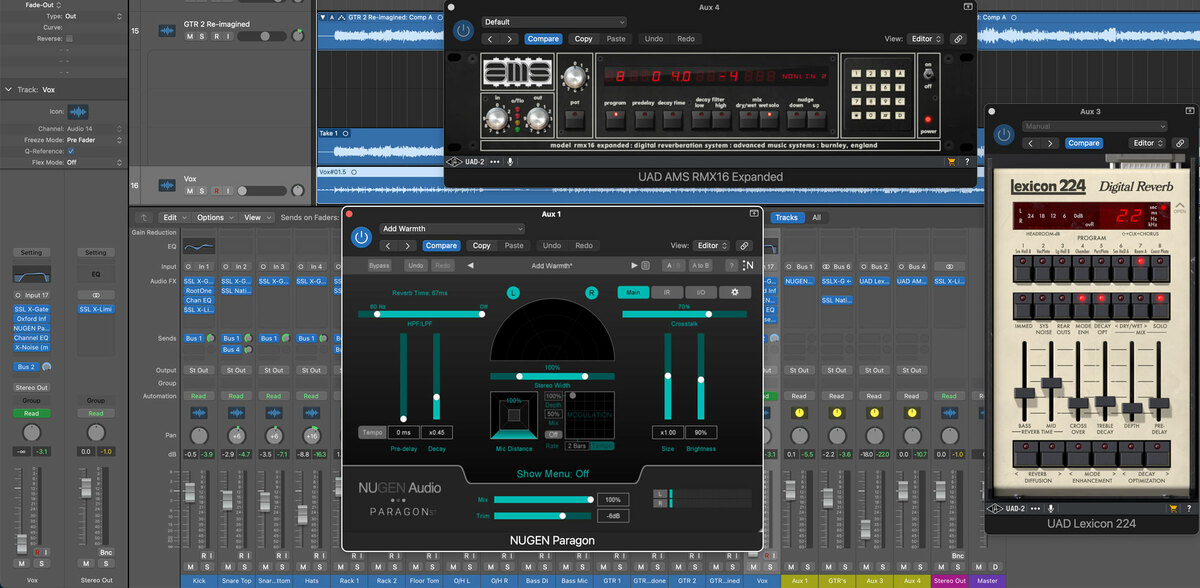Click the Vox track waveform icon in inspector
Viewport: 1200px width, 588px height.
pyautogui.click(x=77, y=112)
